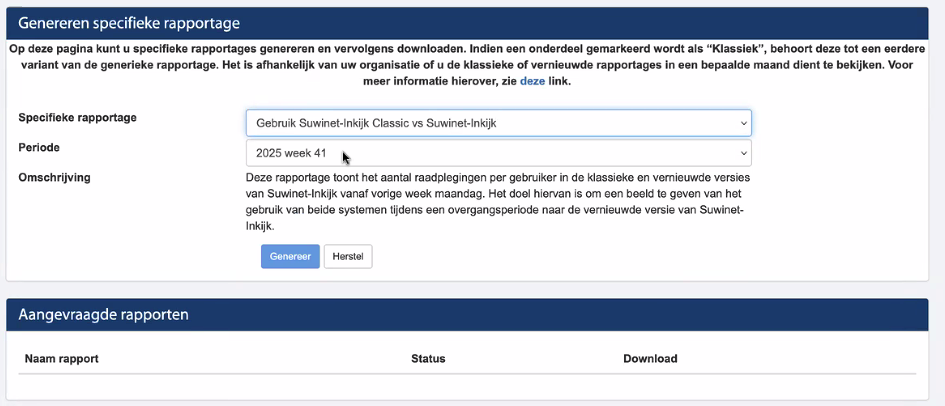This screenshot has height=406, width=945.
Task: Click the blue Genereer button
Action: [290, 256]
